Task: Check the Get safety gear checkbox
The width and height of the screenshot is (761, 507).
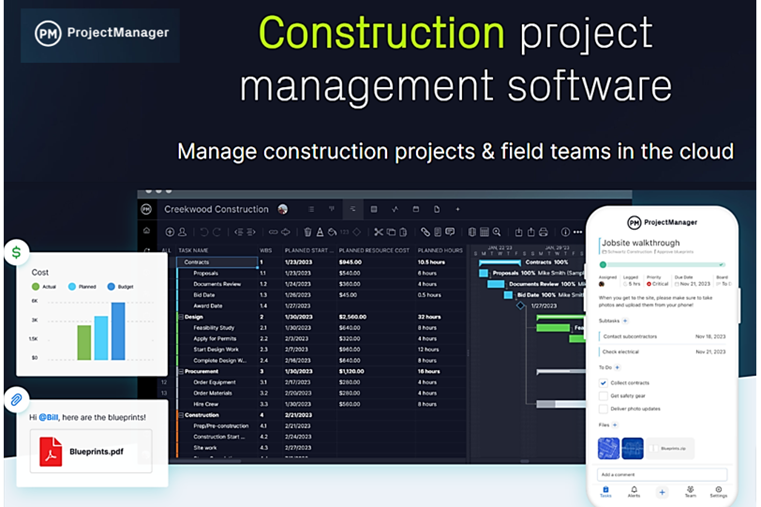Action: [603, 396]
